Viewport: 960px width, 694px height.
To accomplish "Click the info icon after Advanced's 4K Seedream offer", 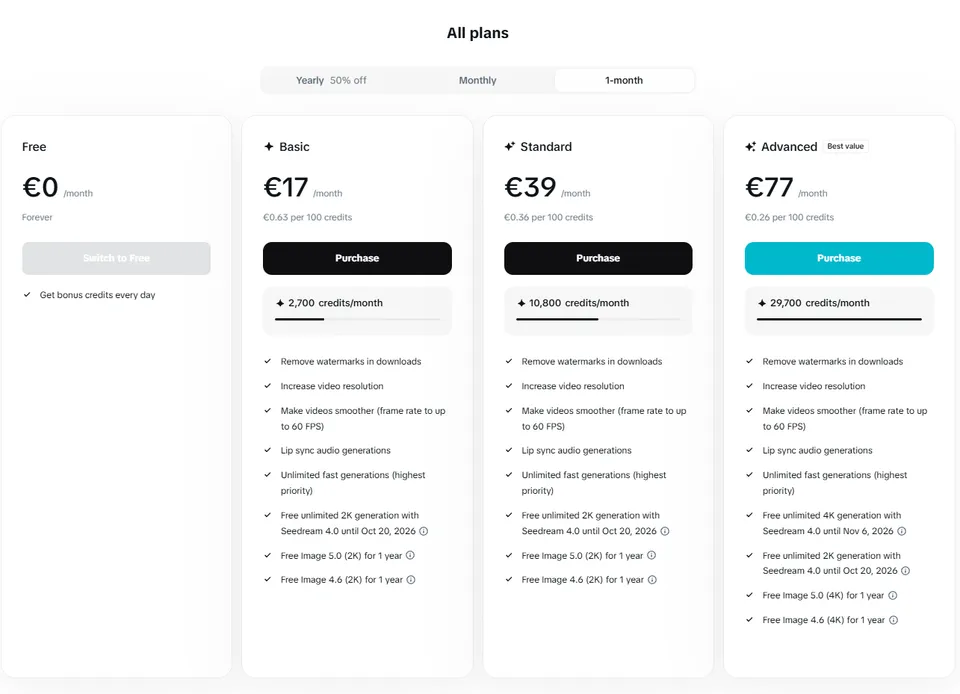I will point(903,531).
